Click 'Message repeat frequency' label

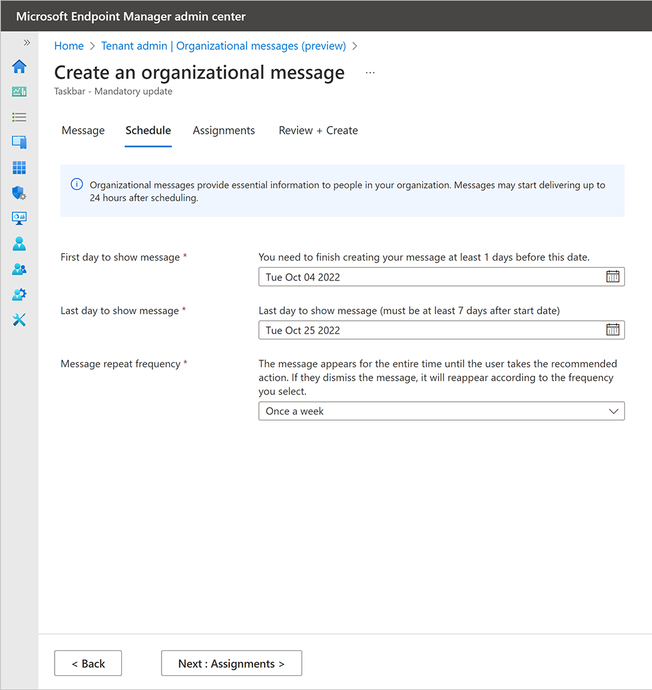point(121,364)
